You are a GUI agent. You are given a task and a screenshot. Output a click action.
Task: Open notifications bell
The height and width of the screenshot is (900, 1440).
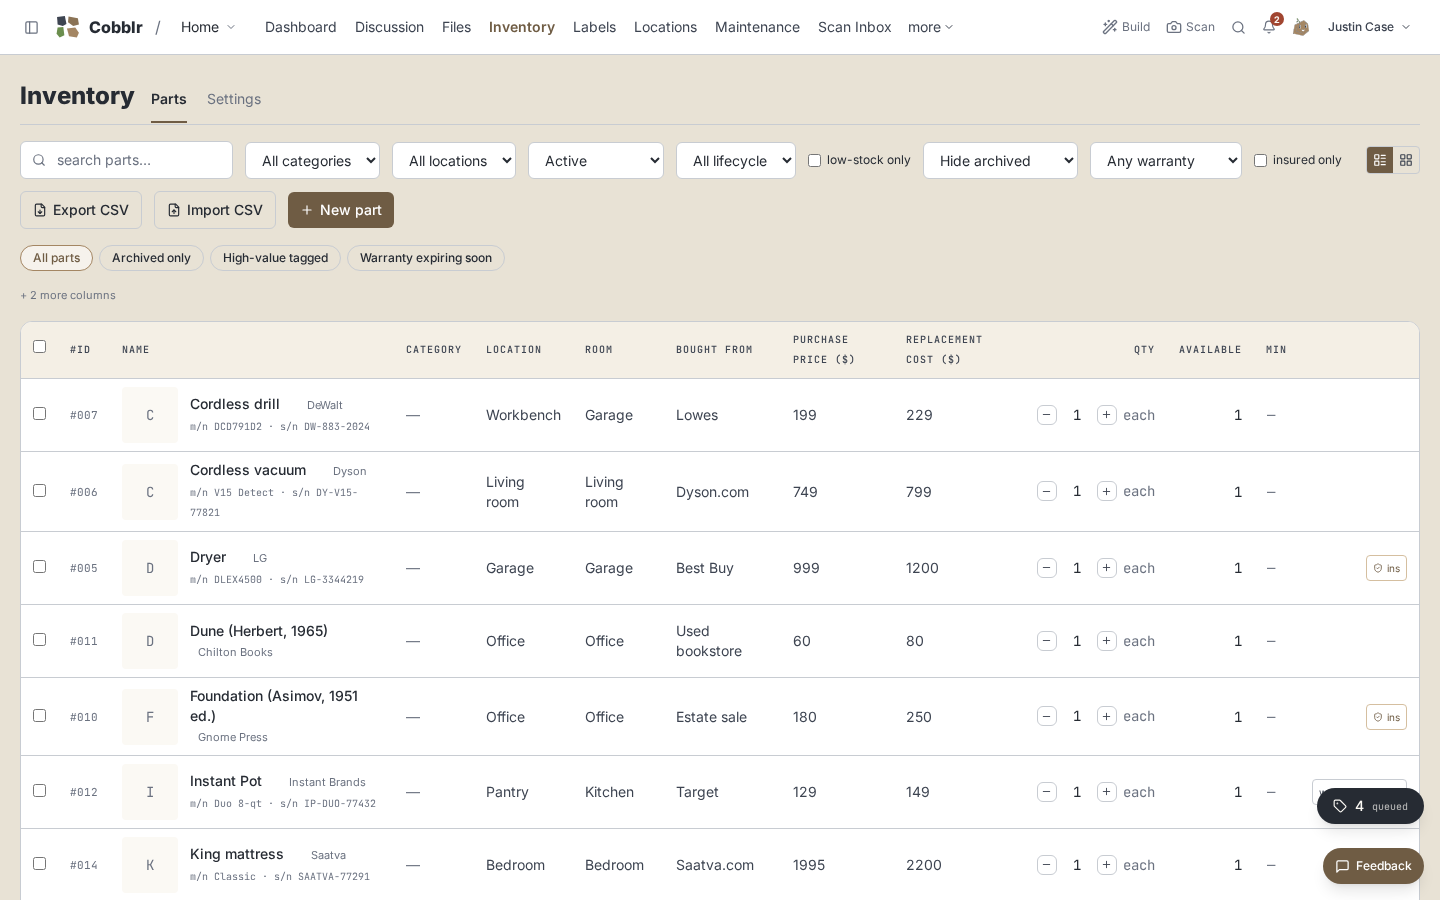click(1269, 27)
